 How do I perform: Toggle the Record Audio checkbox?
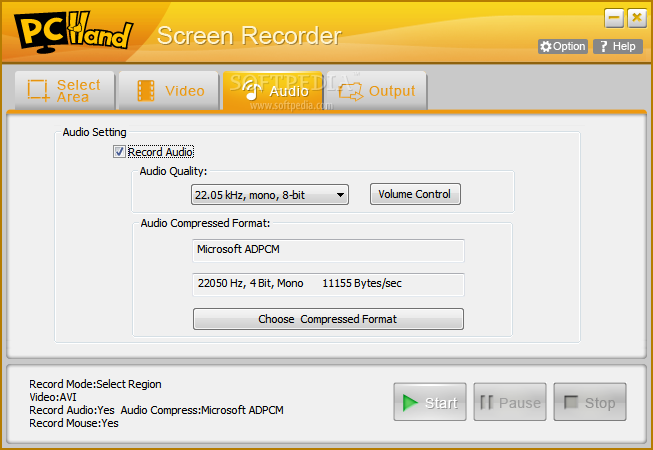tap(119, 152)
